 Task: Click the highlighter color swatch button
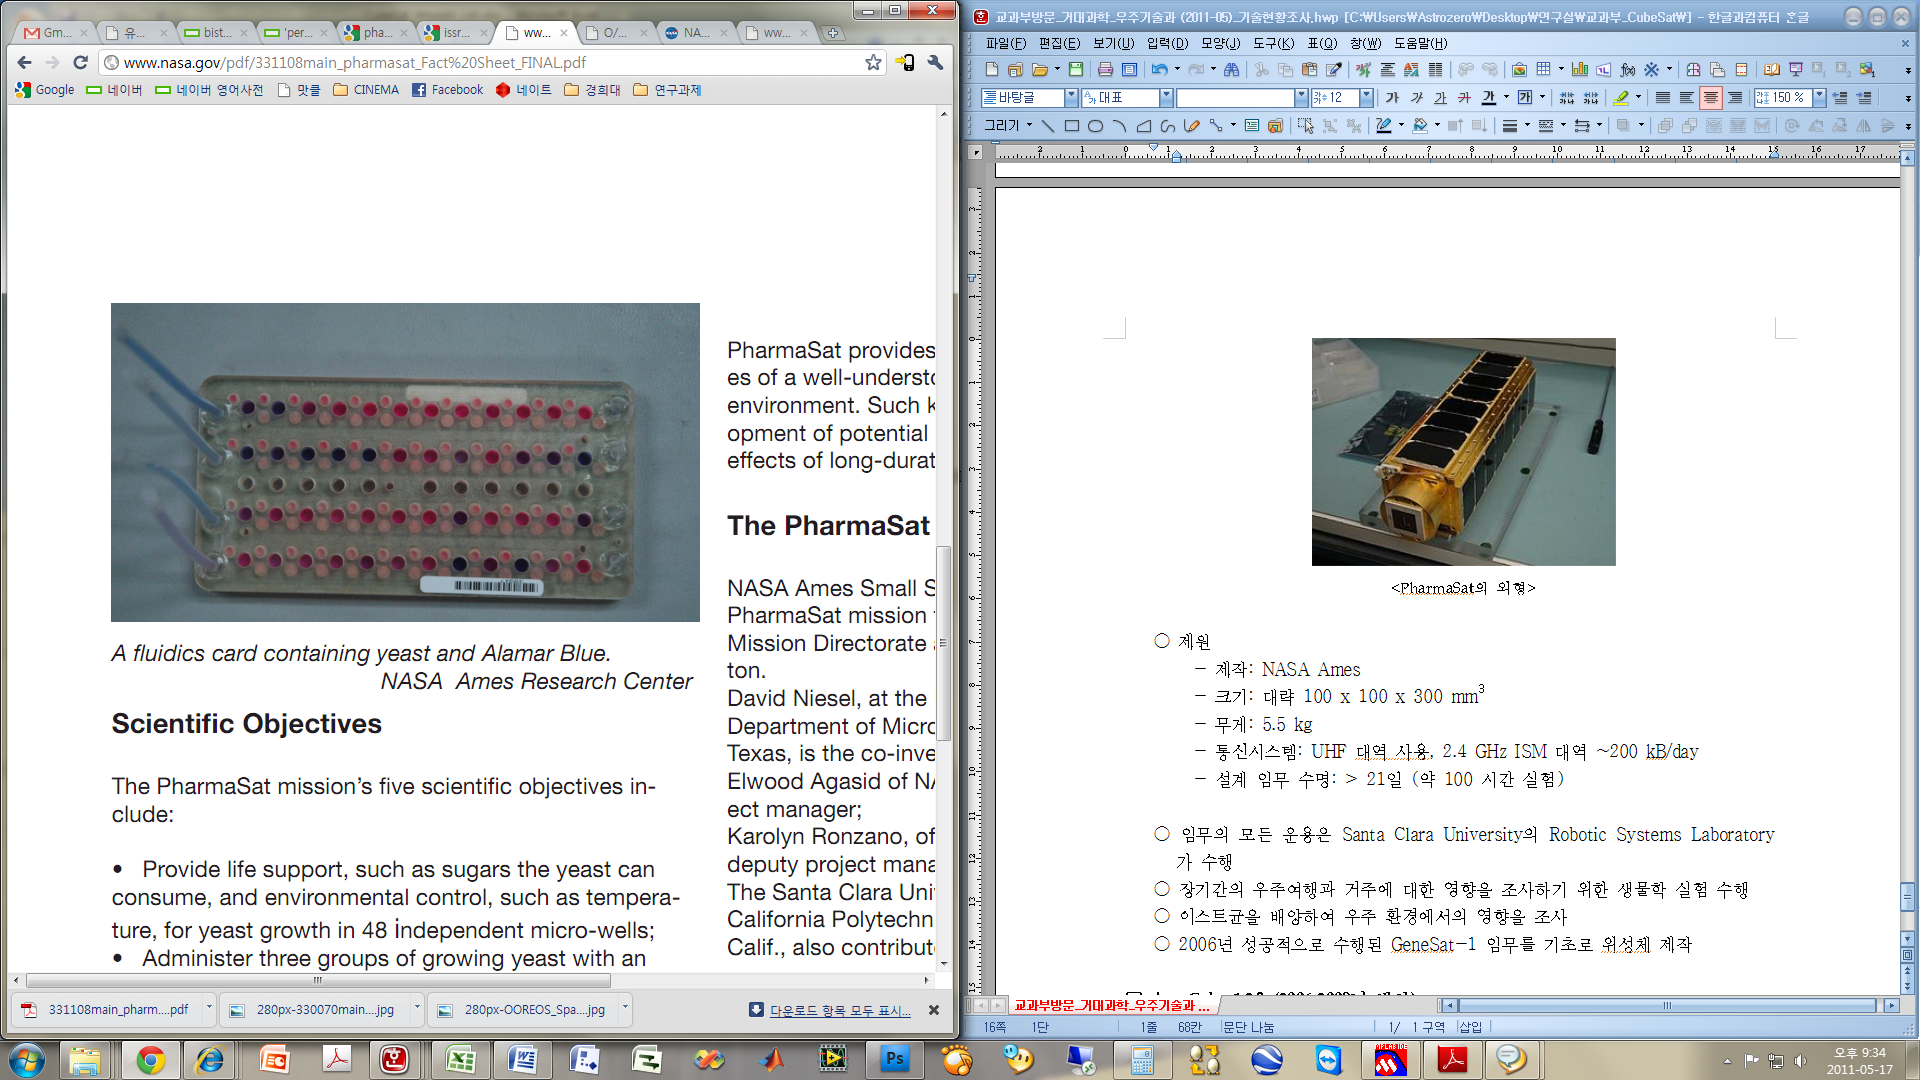click(1621, 98)
